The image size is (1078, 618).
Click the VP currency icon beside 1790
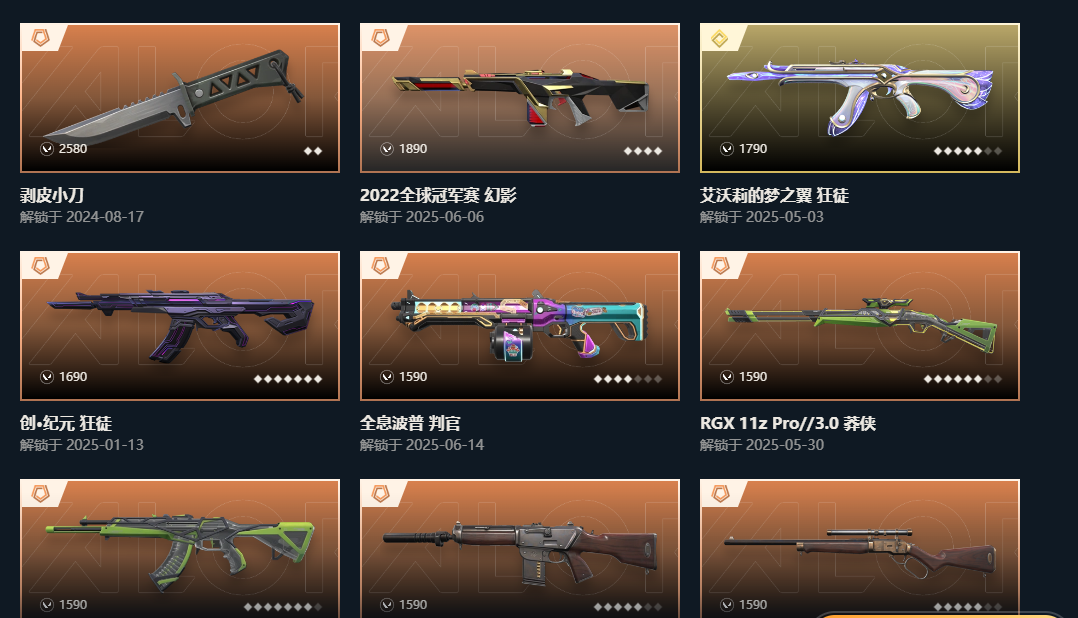click(727, 148)
